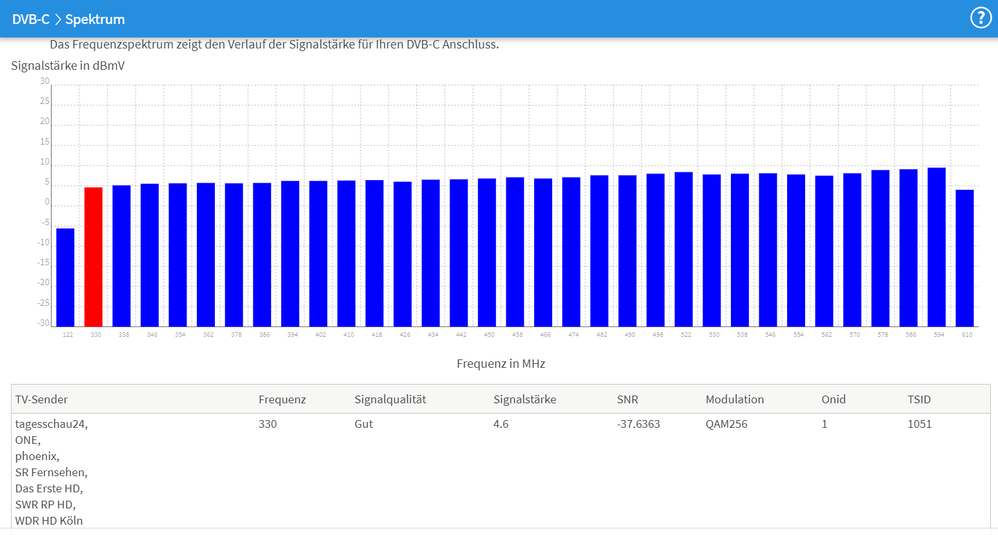This screenshot has height=535, width=998.
Task: Select the 402 MHz spectrum bar
Action: (318, 254)
